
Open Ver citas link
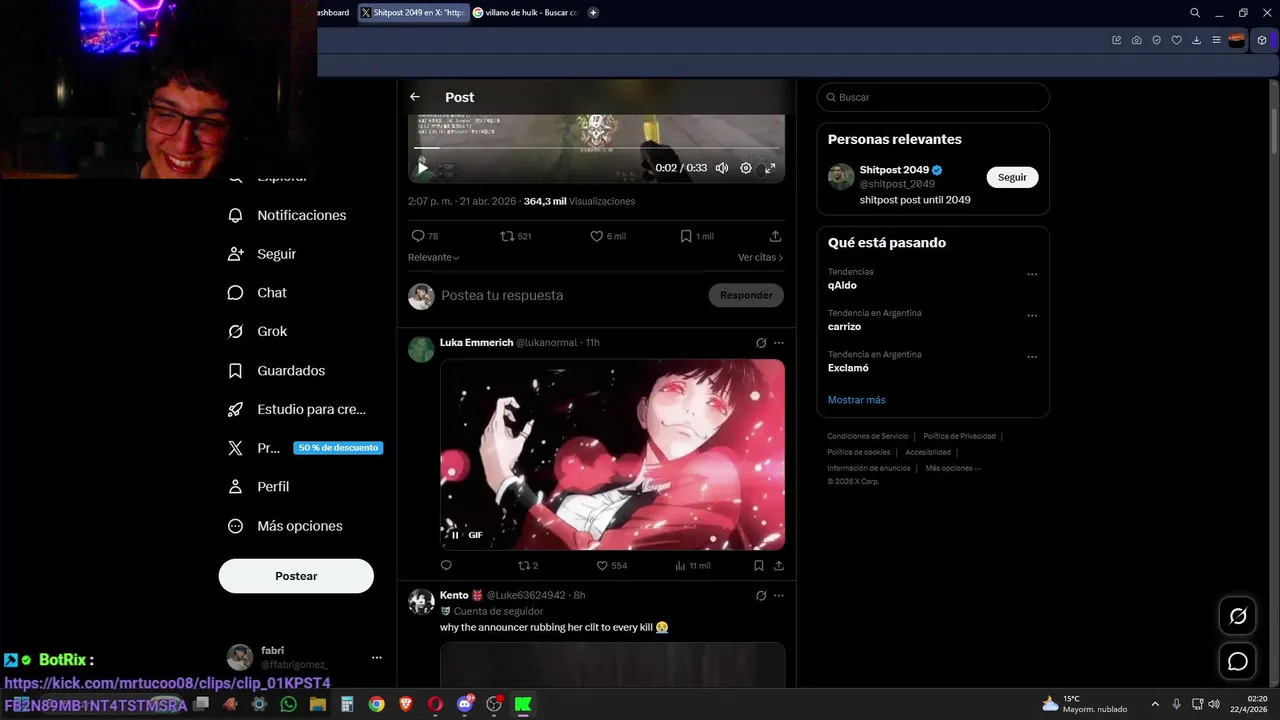760,257
